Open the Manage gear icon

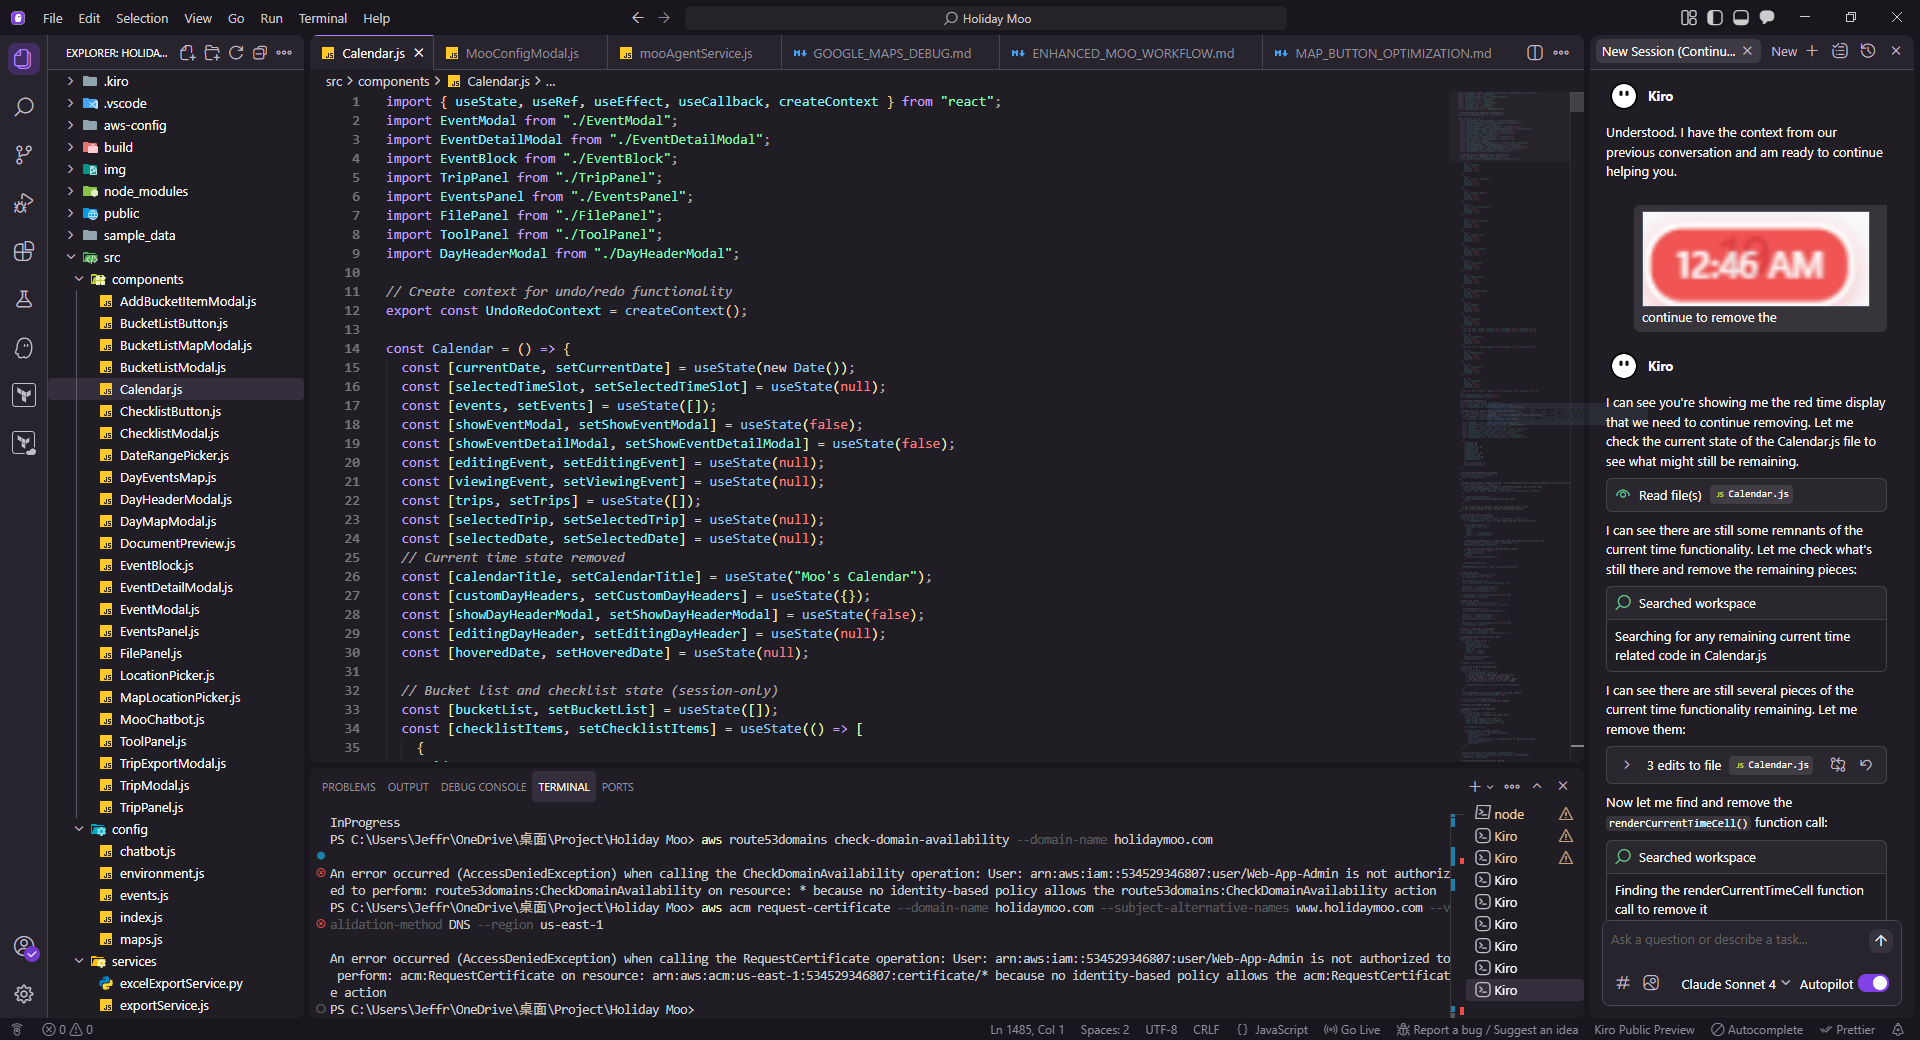[24, 994]
